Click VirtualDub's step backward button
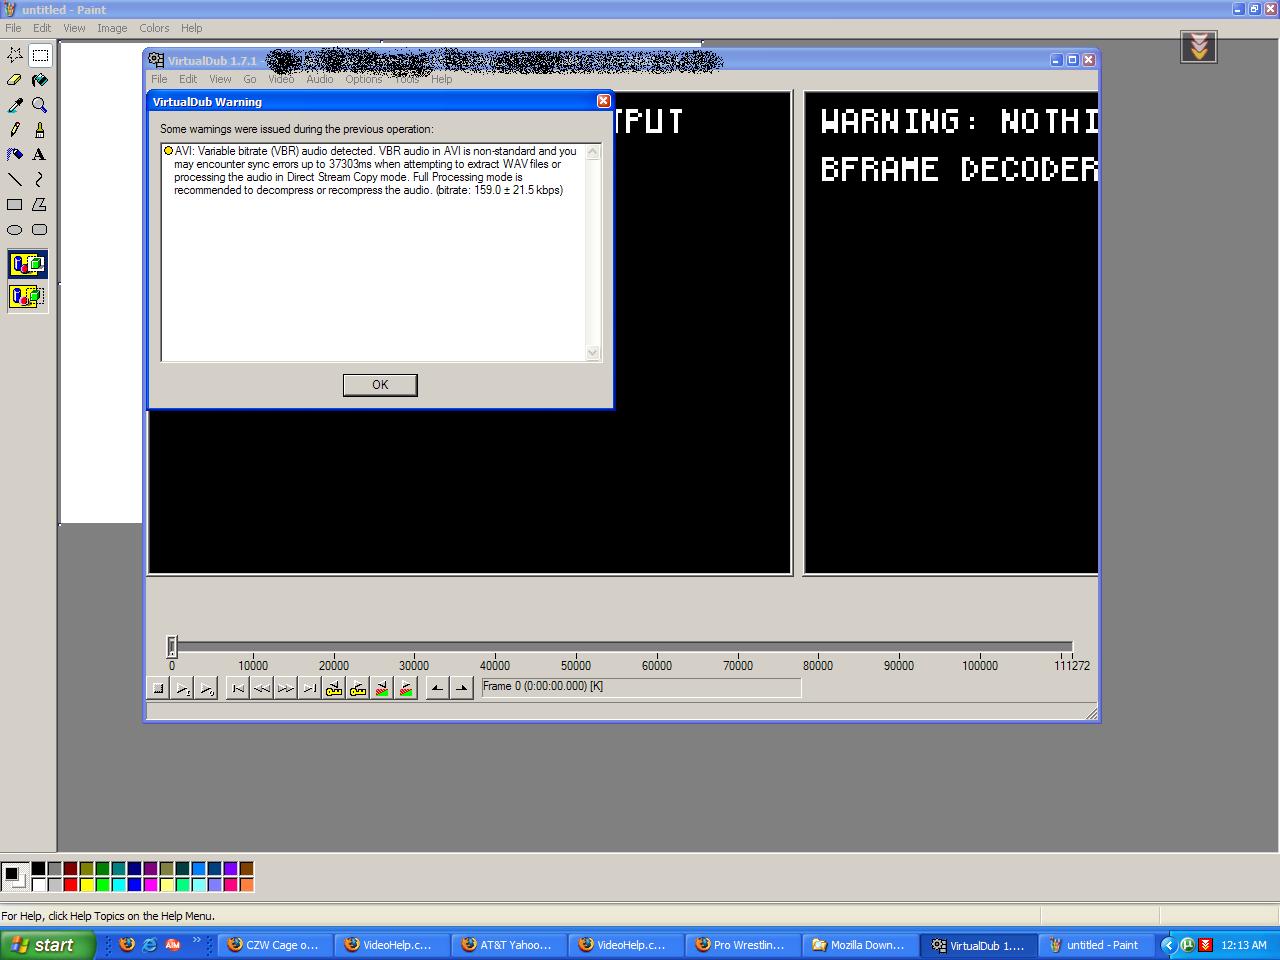Viewport: 1280px width, 960px height. click(x=262, y=688)
